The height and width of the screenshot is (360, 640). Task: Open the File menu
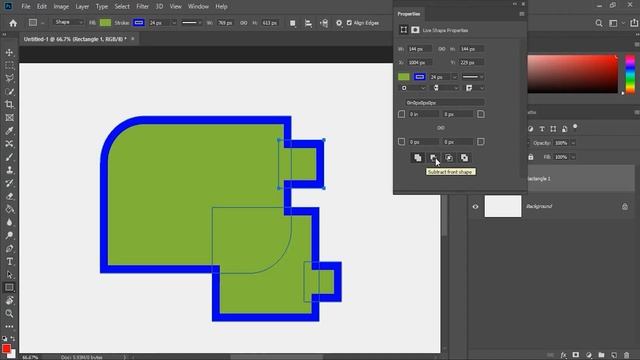[x=26, y=7]
